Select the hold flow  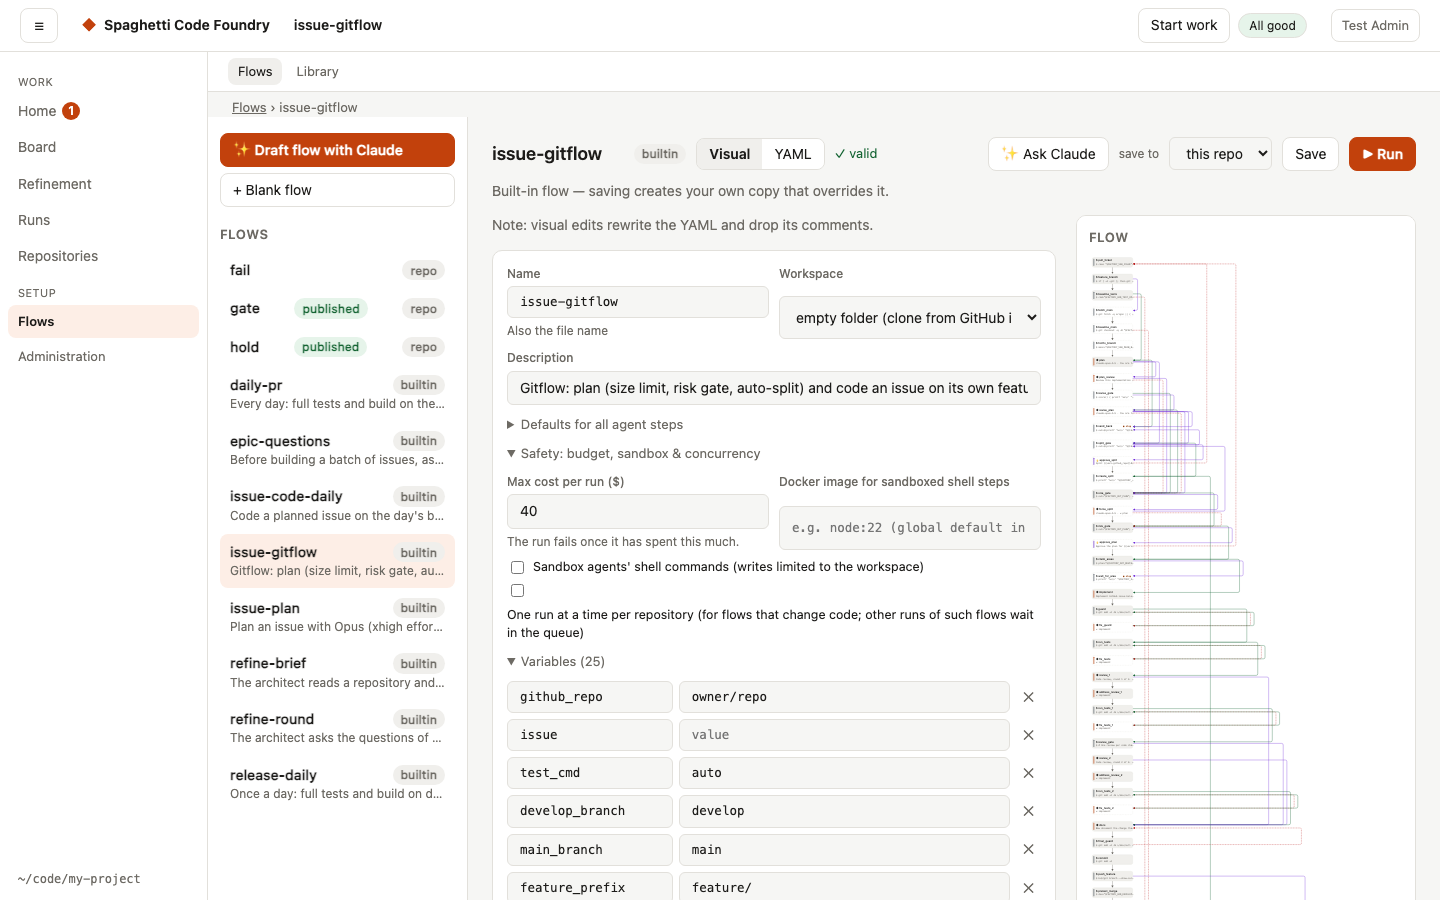coord(337,347)
